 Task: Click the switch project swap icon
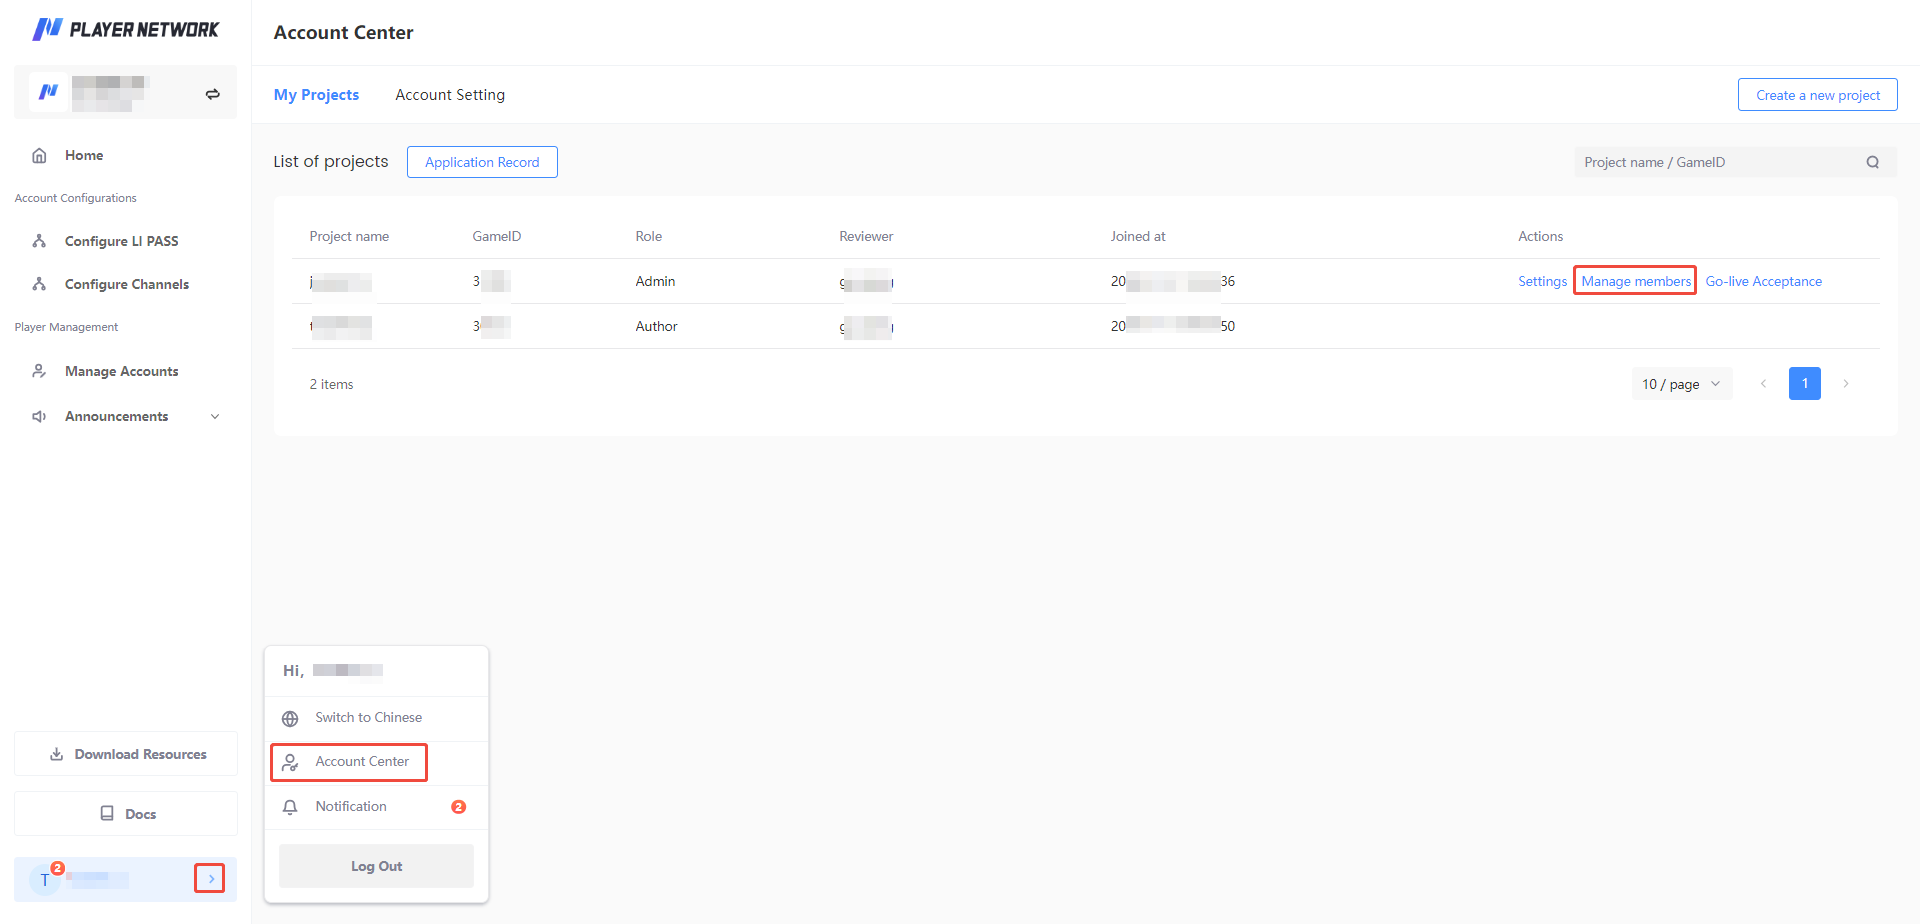pyautogui.click(x=212, y=94)
